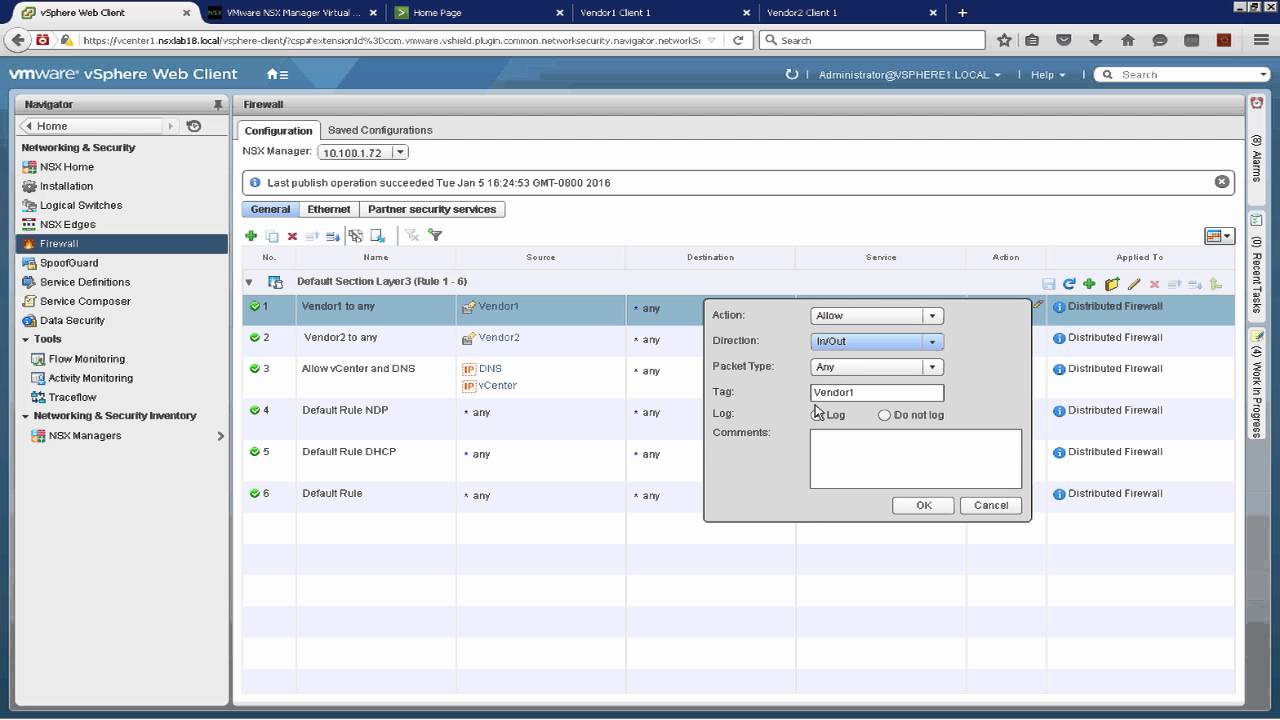Open Logical Switches in navigator
The width and height of the screenshot is (1280, 720).
click(80, 205)
